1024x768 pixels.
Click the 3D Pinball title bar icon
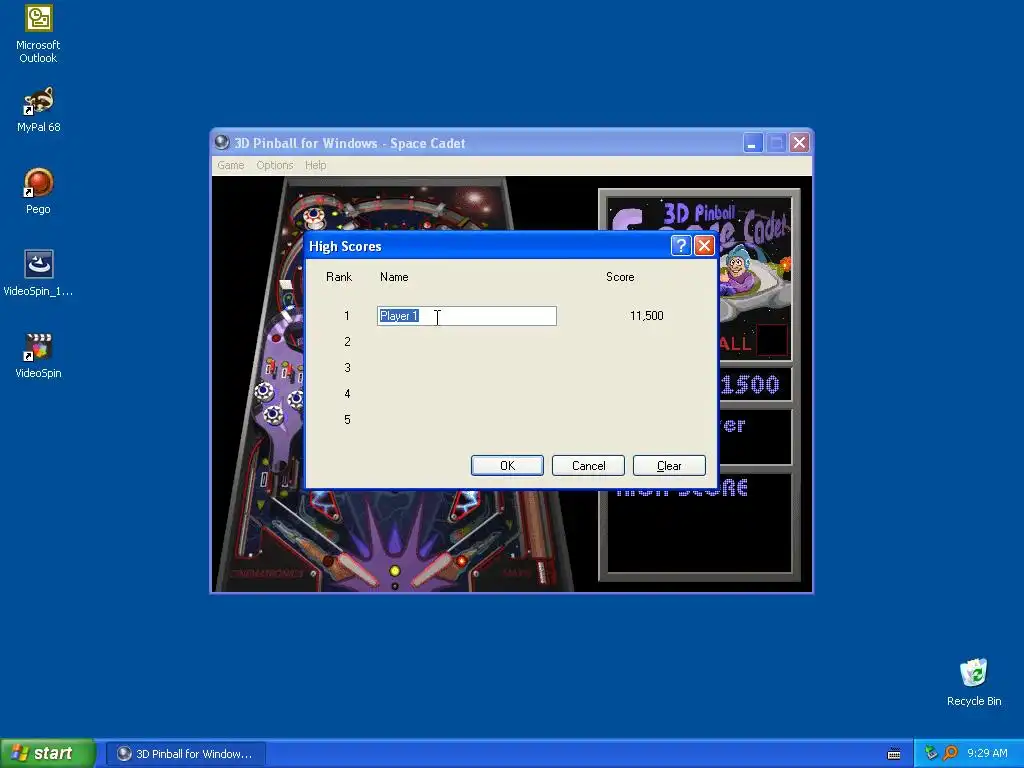pyautogui.click(x=222, y=142)
